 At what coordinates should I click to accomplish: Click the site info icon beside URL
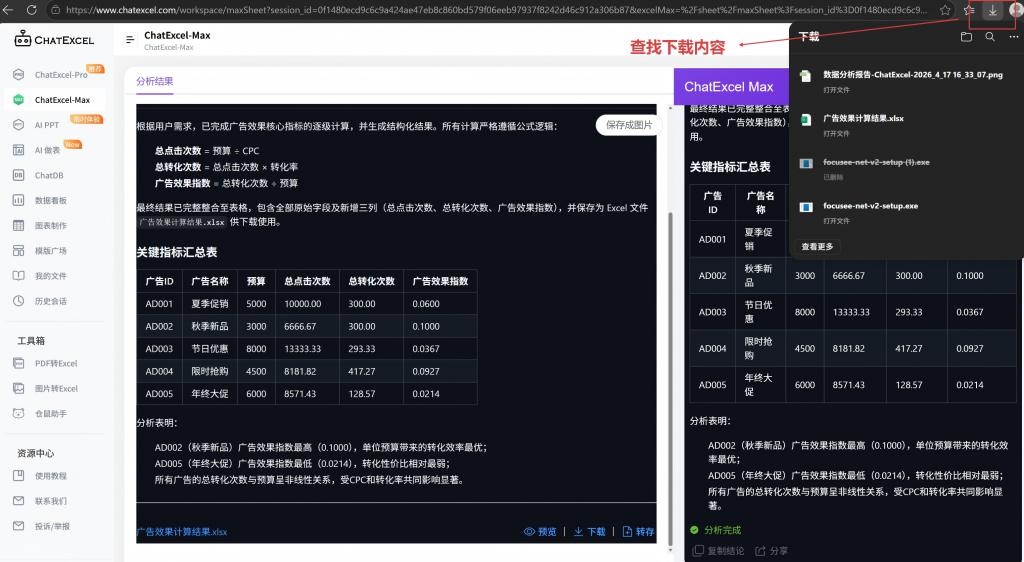[56, 10]
